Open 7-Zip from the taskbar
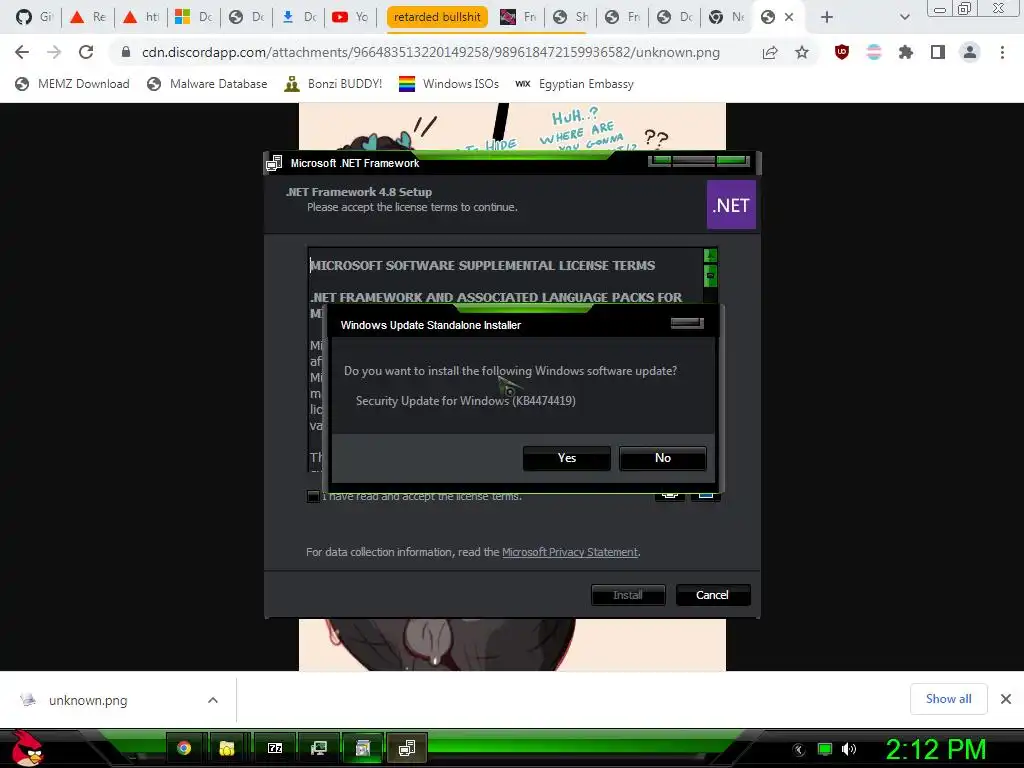 click(x=275, y=748)
